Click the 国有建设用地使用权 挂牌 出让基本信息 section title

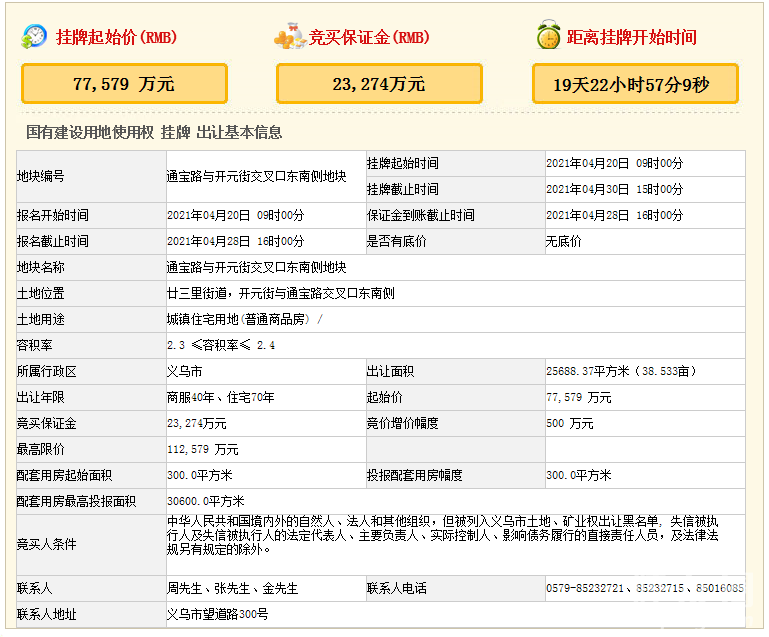pyautogui.click(x=154, y=132)
